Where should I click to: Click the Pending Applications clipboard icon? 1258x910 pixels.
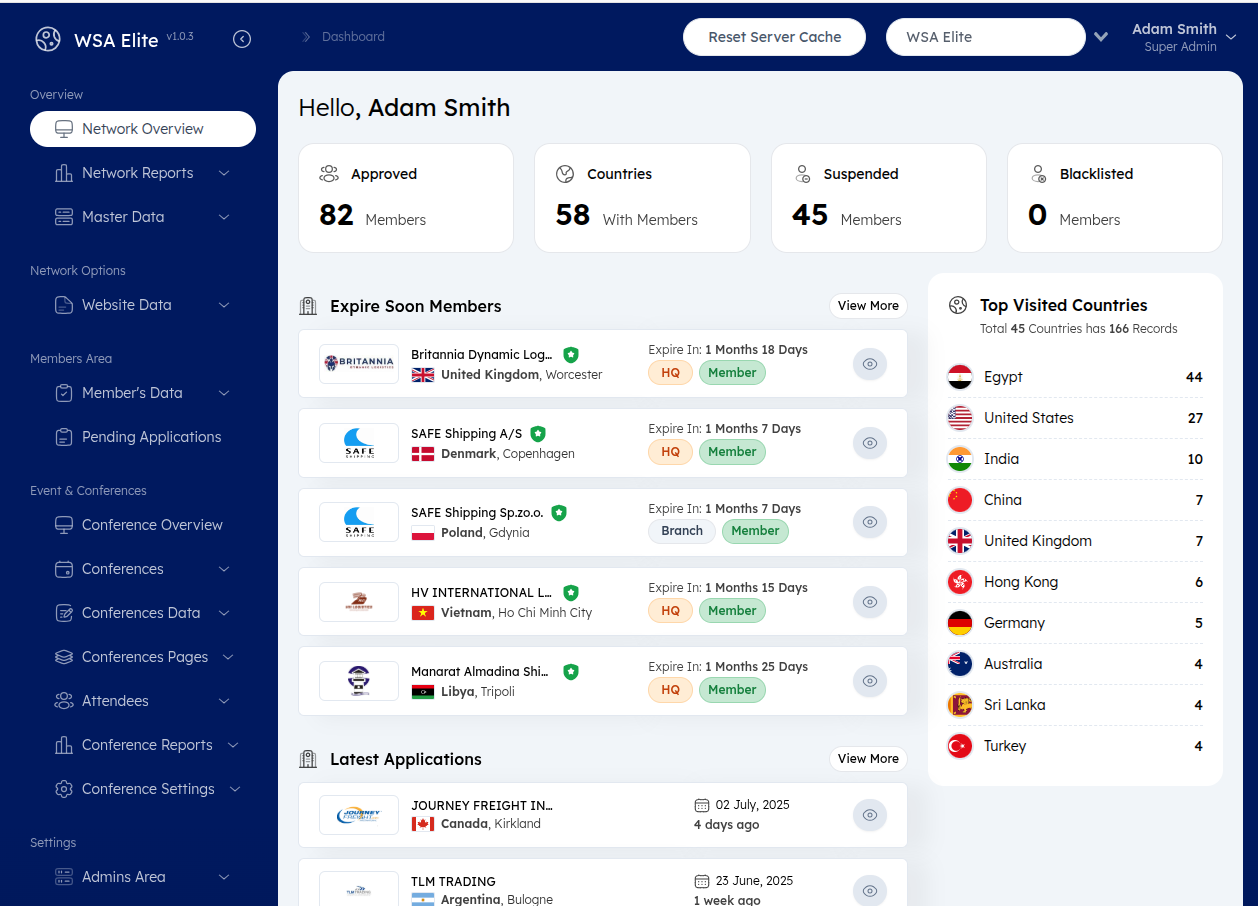click(x=64, y=437)
